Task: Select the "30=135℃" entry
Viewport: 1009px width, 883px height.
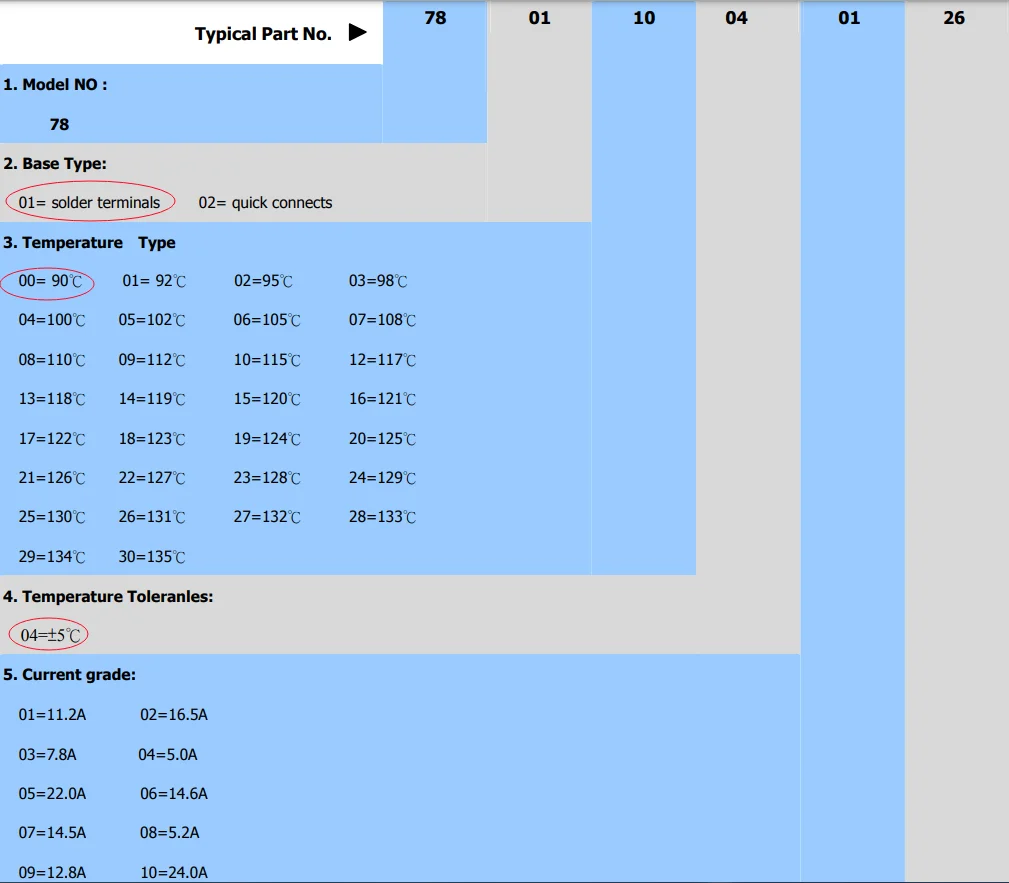Action: (x=152, y=557)
